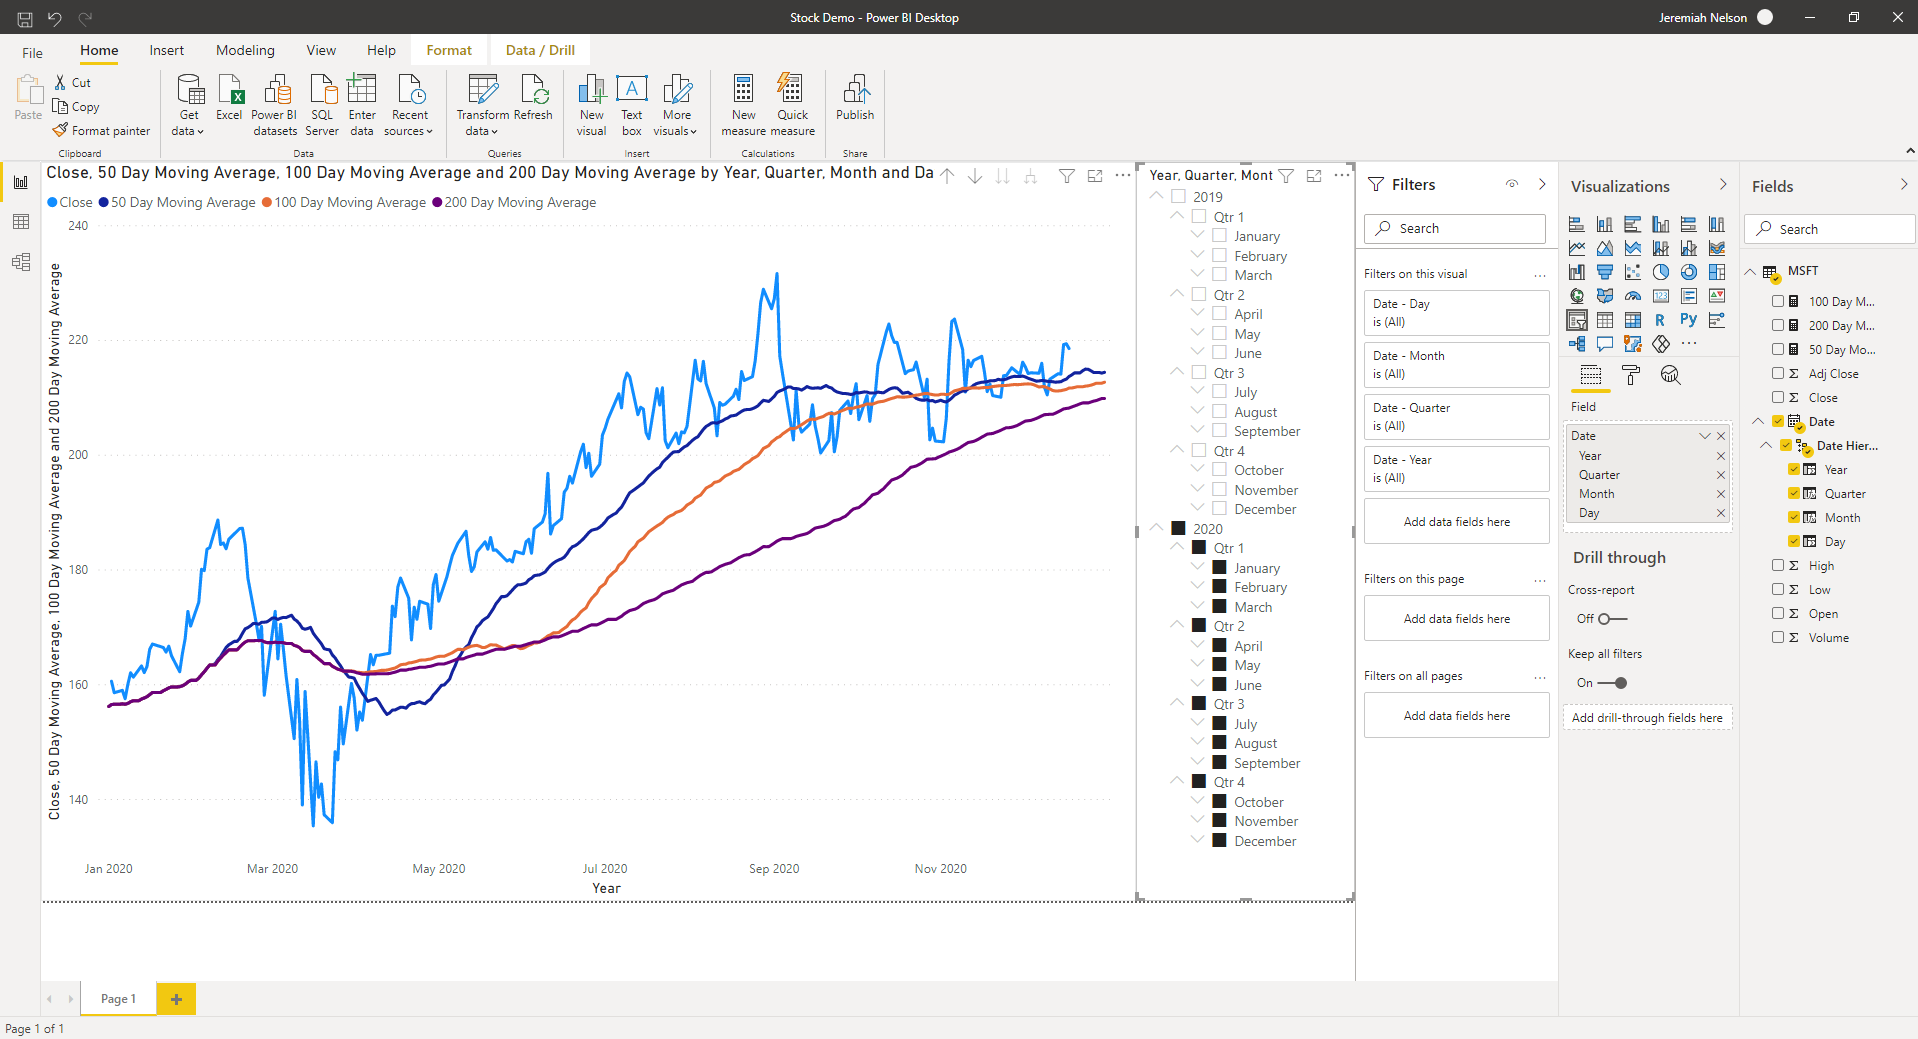
Task: Collapse the Visualizations pane
Action: click(1723, 185)
